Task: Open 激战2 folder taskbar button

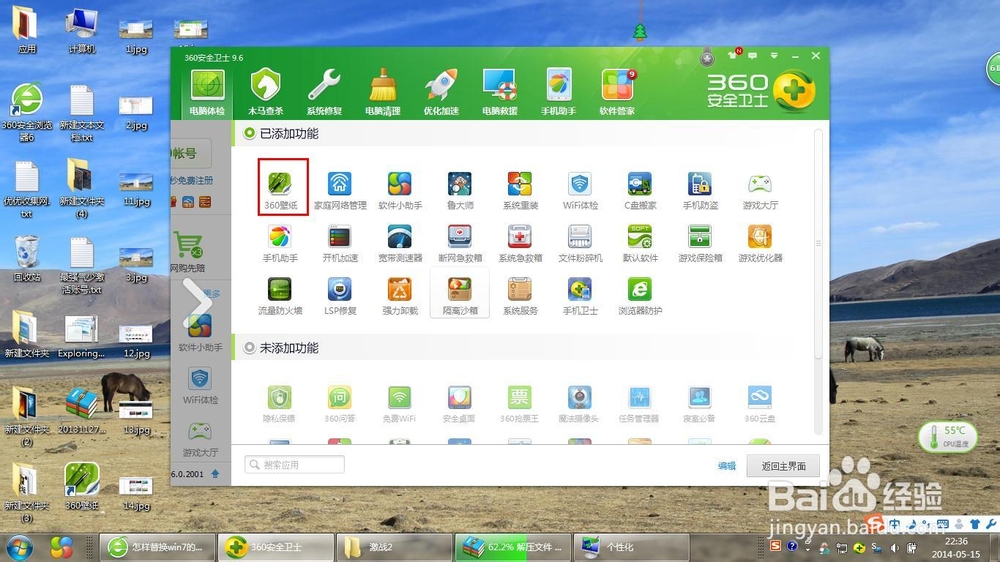Action: [x=394, y=547]
